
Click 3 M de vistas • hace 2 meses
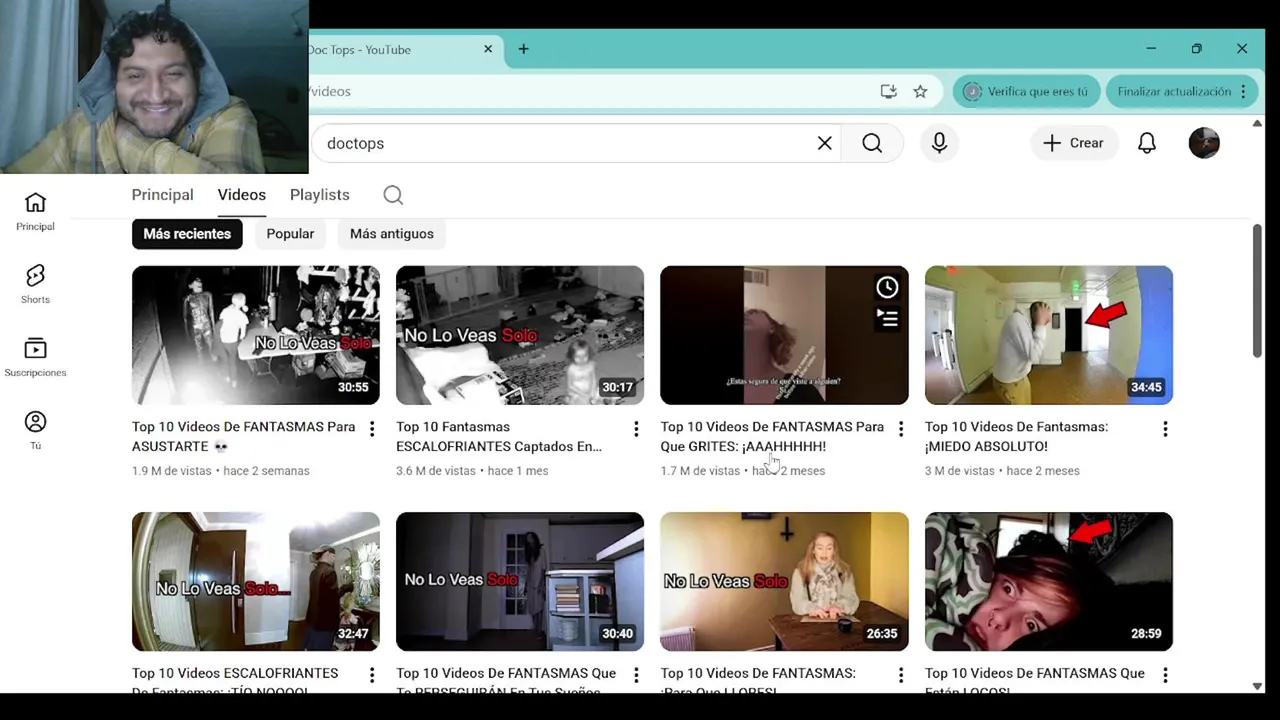(x=1002, y=471)
